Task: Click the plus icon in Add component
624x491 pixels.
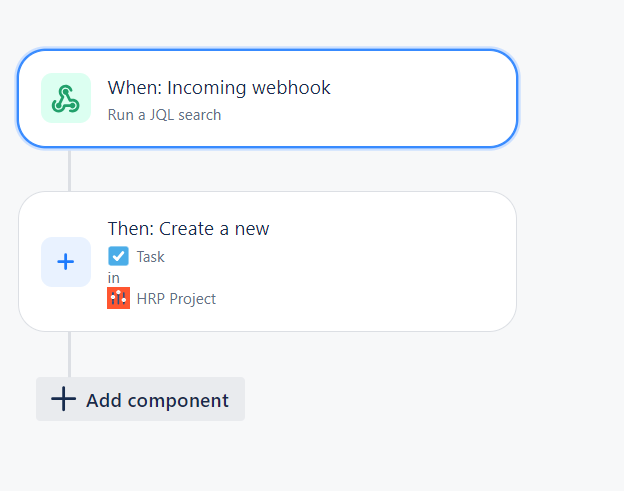Action: click(63, 399)
